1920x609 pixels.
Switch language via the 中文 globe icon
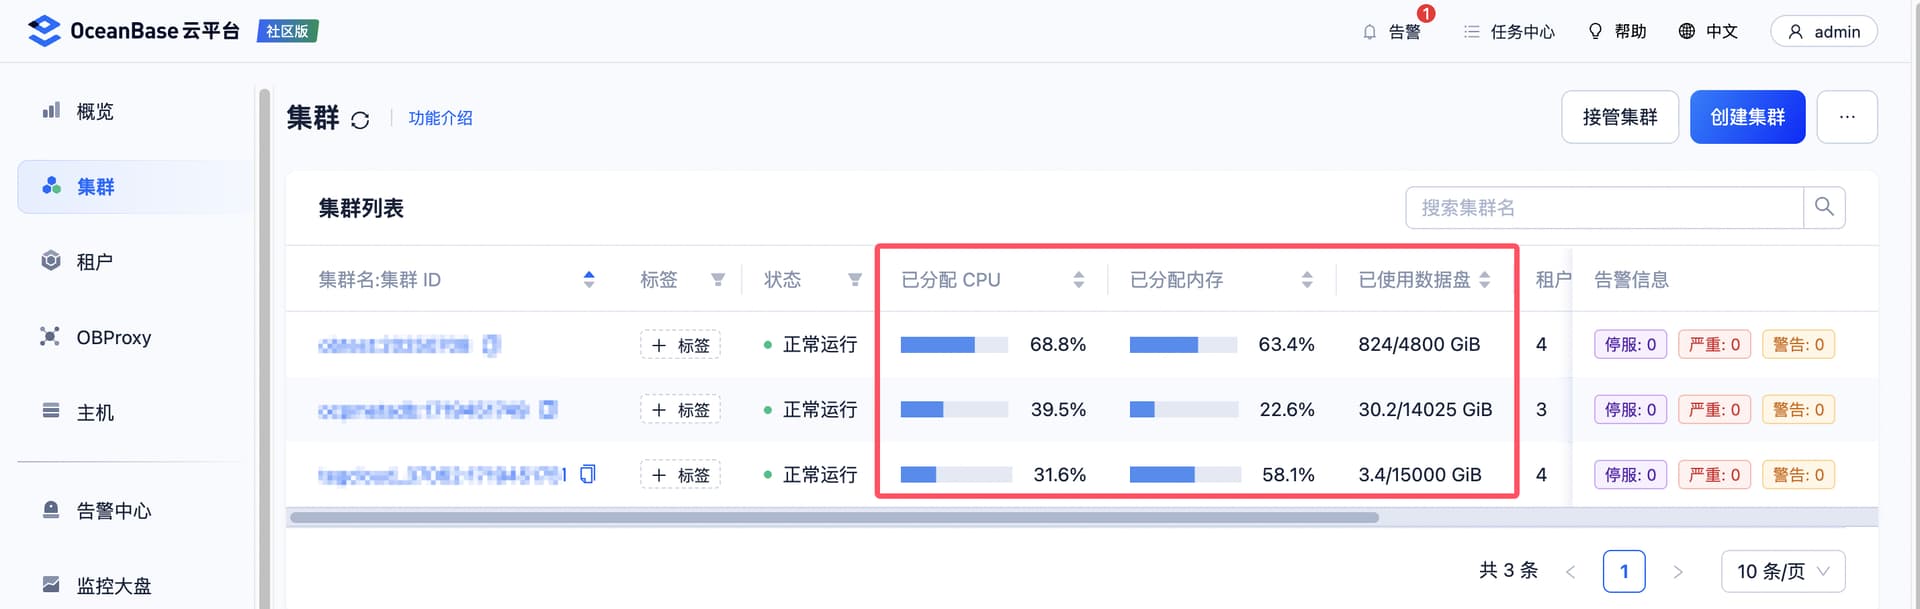[1708, 32]
